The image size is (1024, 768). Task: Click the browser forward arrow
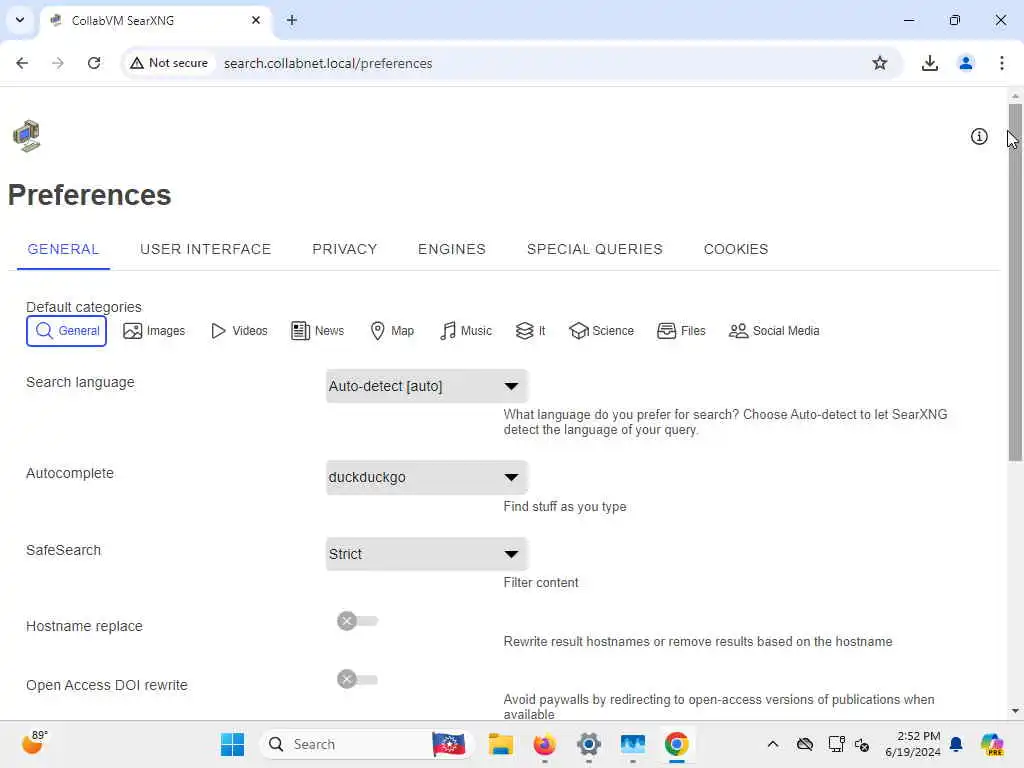(x=57, y=63)
